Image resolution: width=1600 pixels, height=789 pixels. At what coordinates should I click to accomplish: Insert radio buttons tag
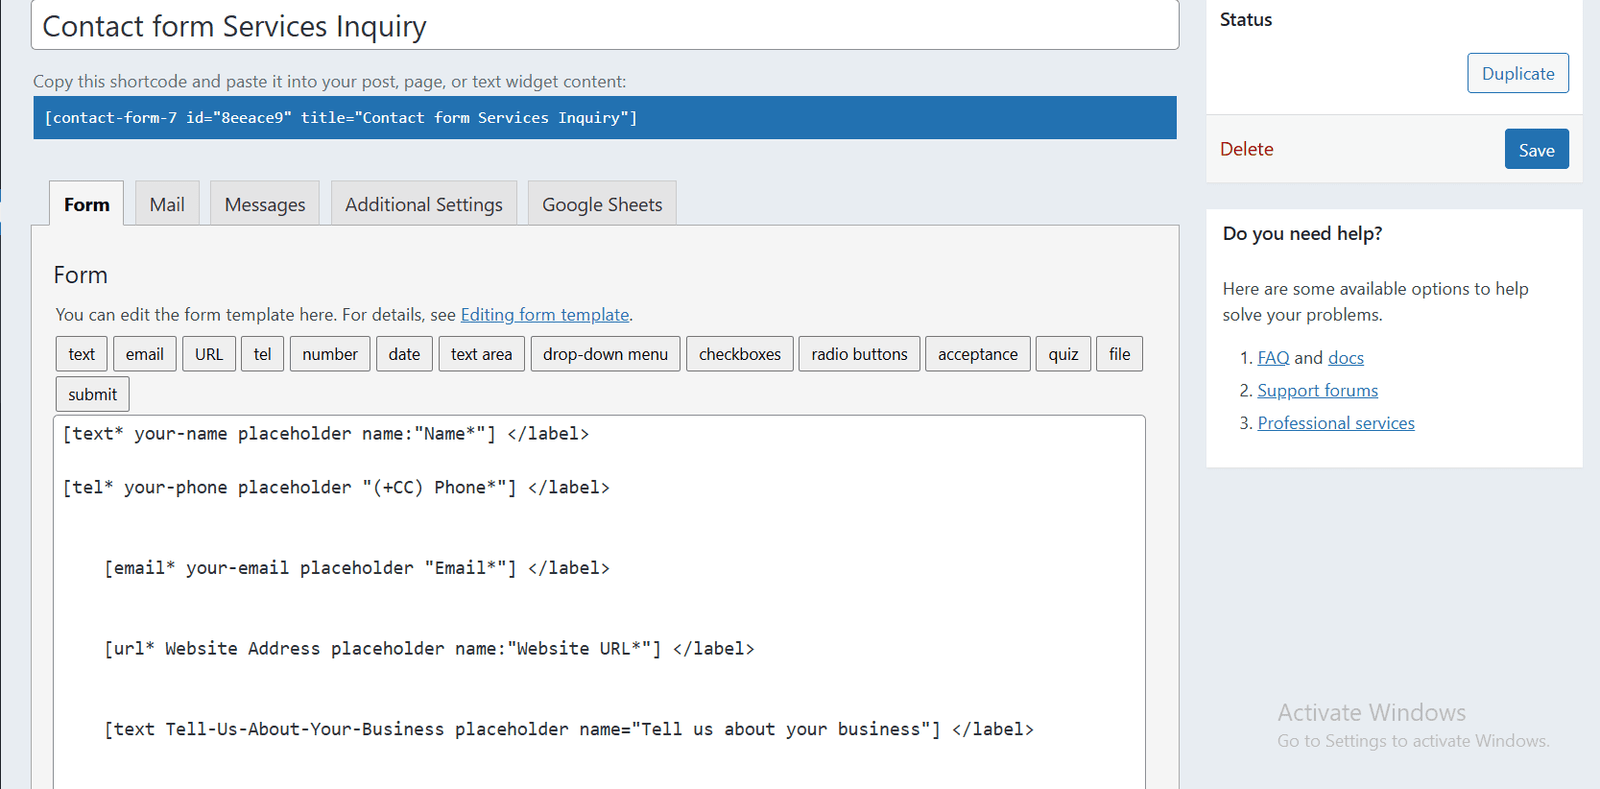tap(859, 354)
